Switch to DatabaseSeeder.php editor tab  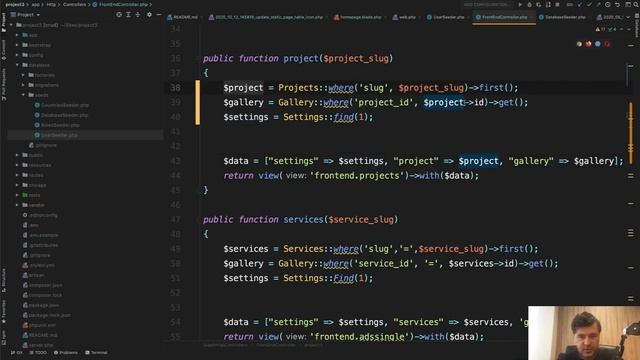pyautogui.click(x=562, y=17)
